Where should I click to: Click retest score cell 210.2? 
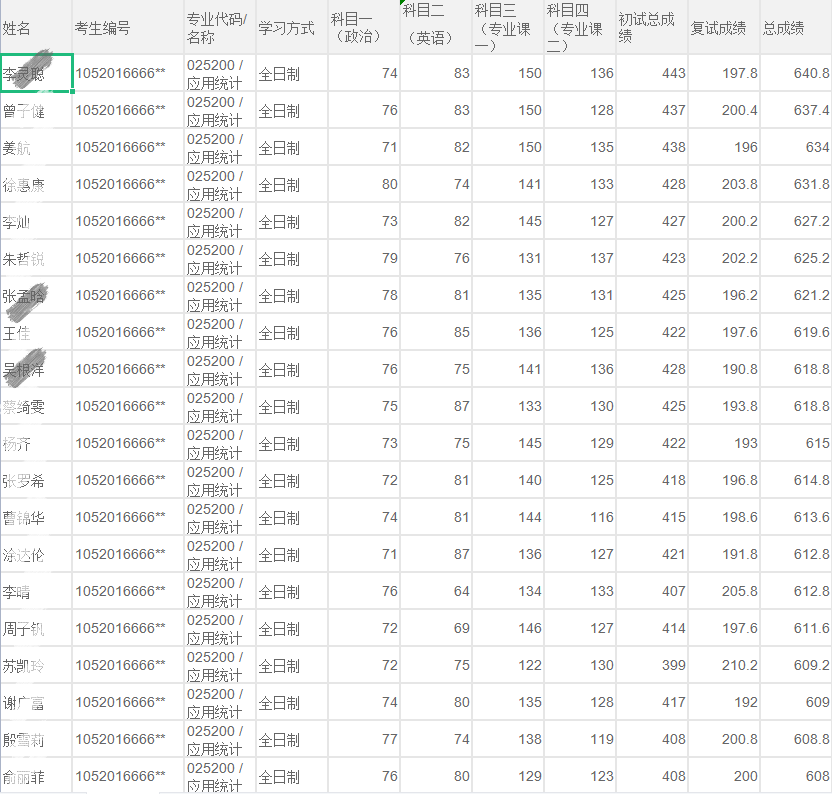[724, 665]
